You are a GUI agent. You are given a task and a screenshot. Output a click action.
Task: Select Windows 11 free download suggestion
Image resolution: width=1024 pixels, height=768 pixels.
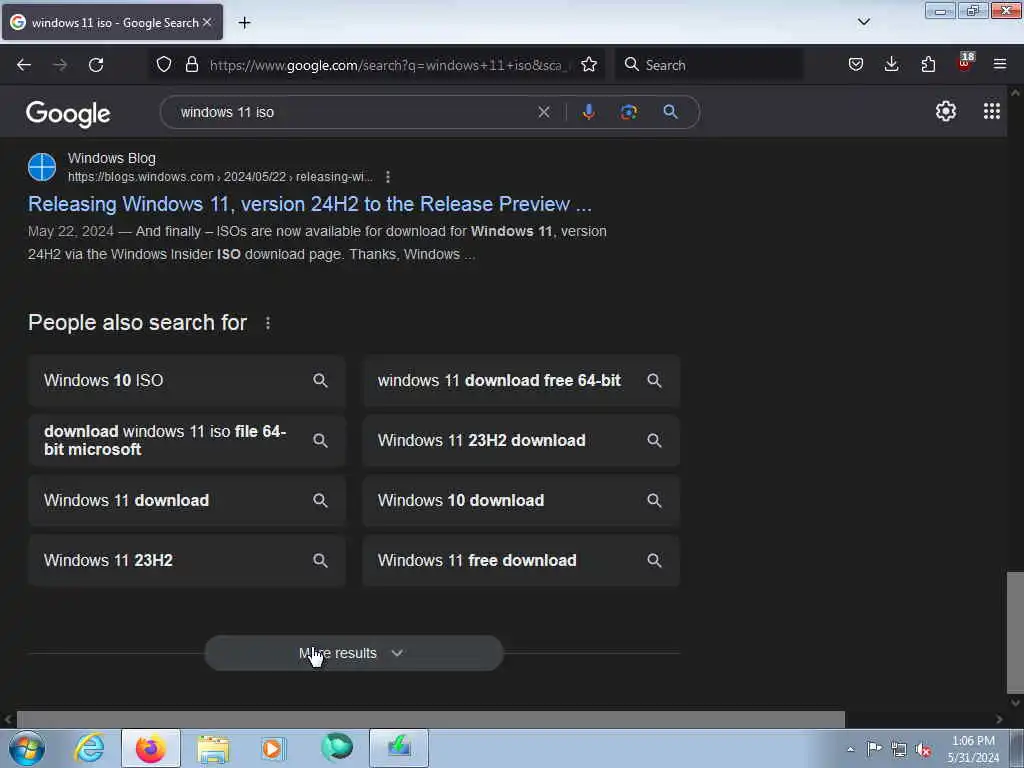pos(521,561)
